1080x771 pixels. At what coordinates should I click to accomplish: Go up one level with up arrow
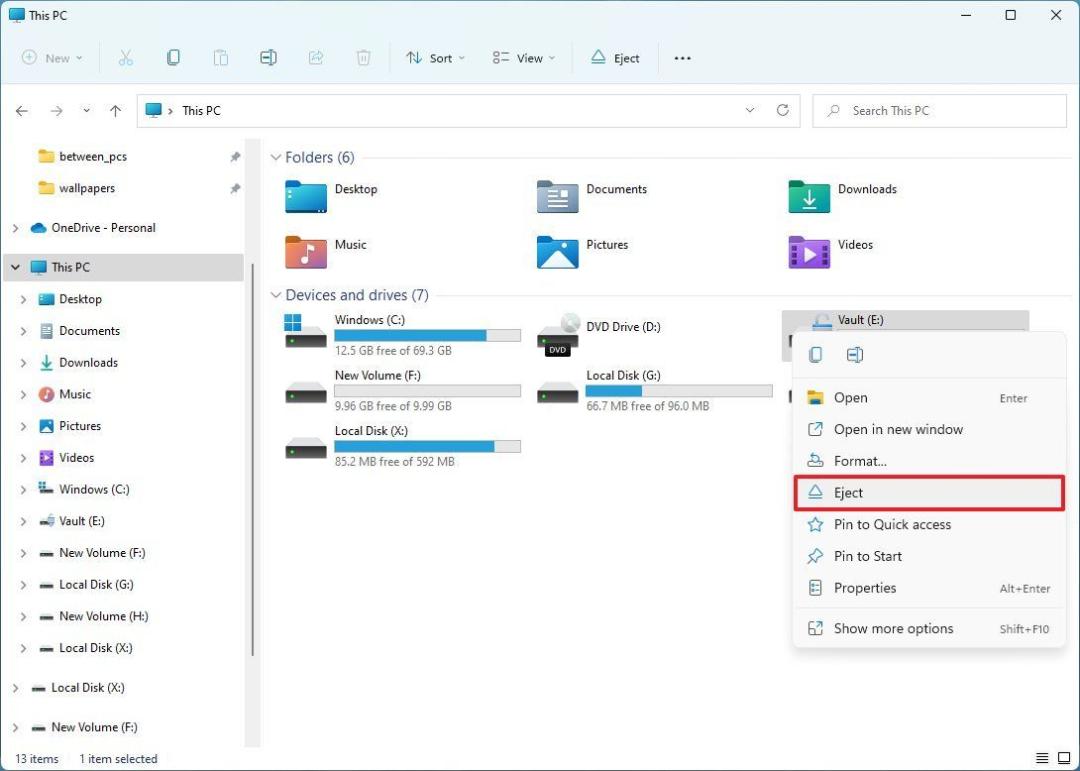(x=115, y=110)
